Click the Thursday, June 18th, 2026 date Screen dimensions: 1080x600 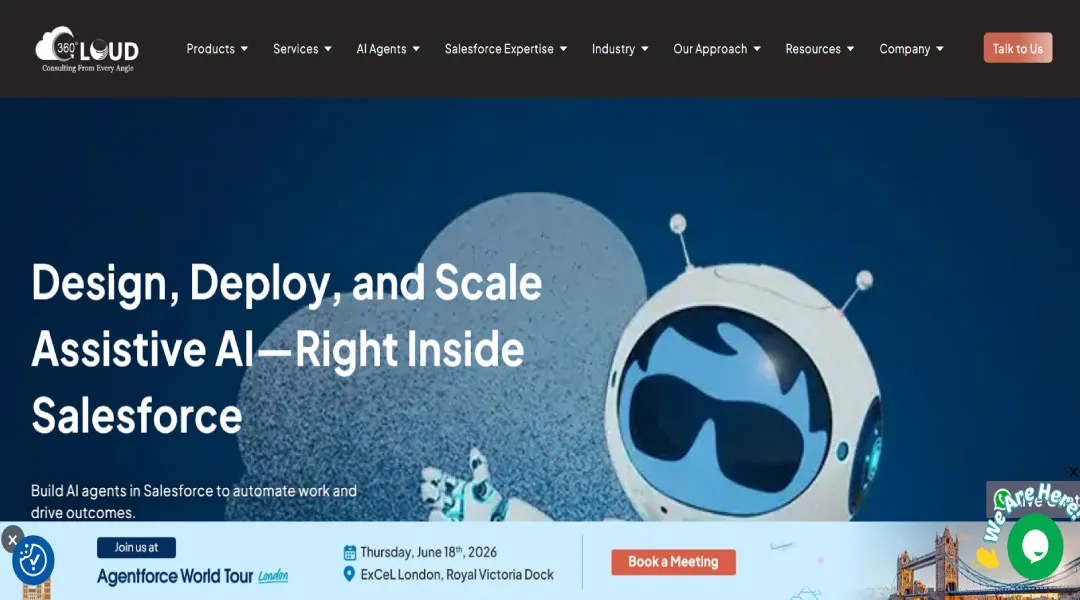click(428, 552)
